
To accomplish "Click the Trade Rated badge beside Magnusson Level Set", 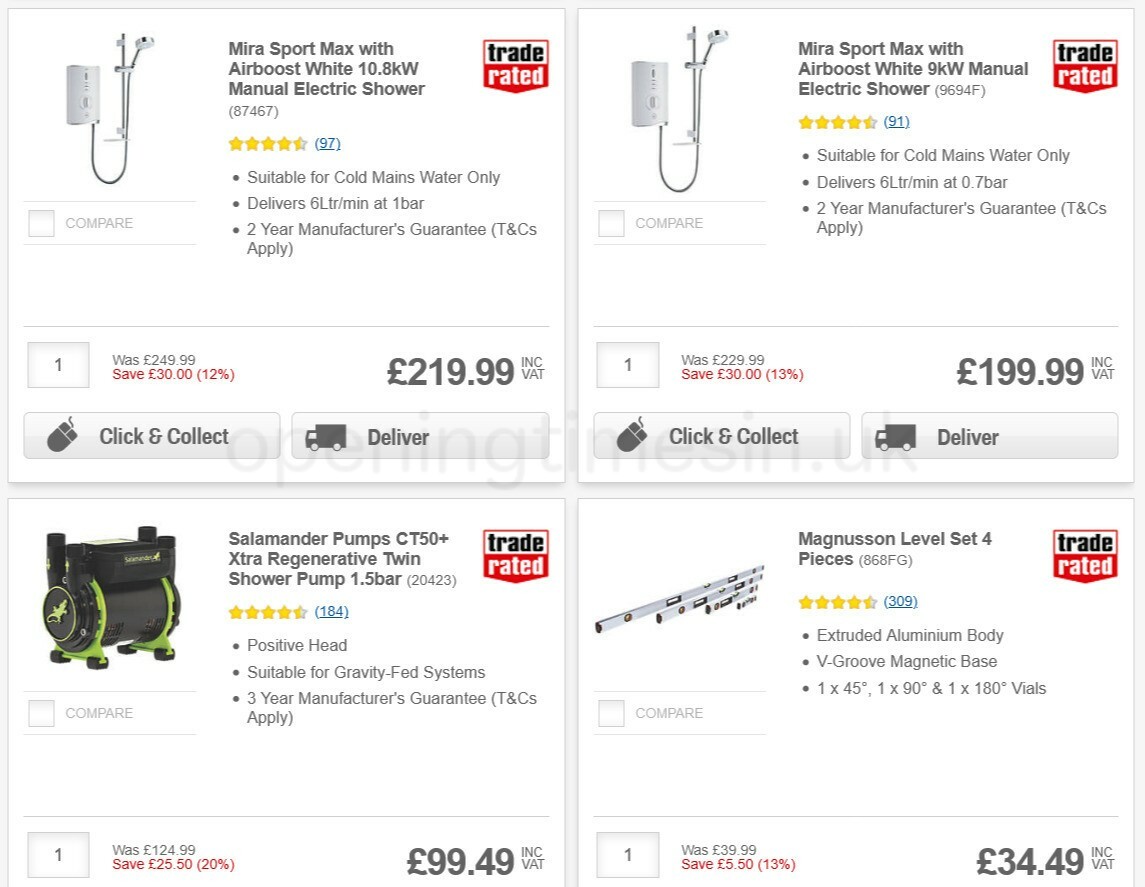I will point(1085,558).
